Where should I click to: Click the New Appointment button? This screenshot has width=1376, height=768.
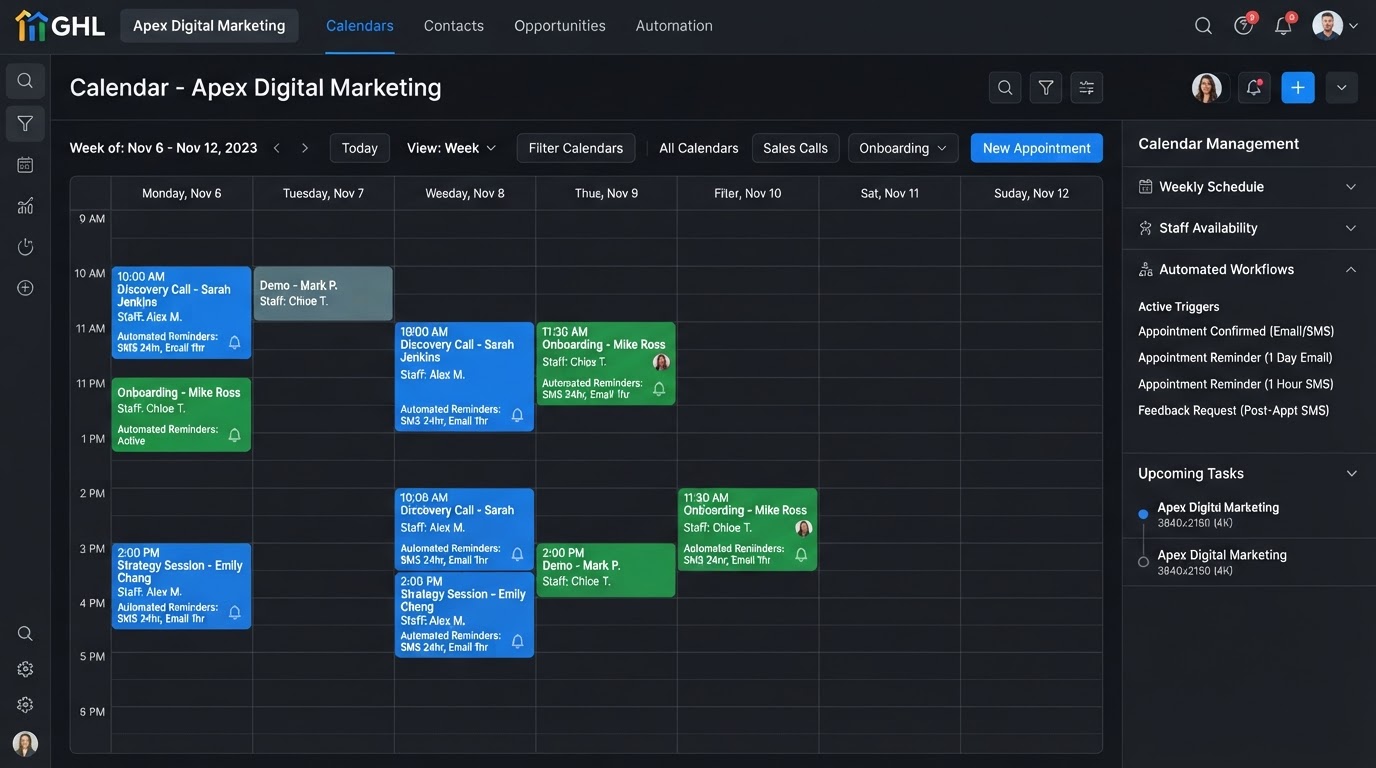tap(1037, 148)
